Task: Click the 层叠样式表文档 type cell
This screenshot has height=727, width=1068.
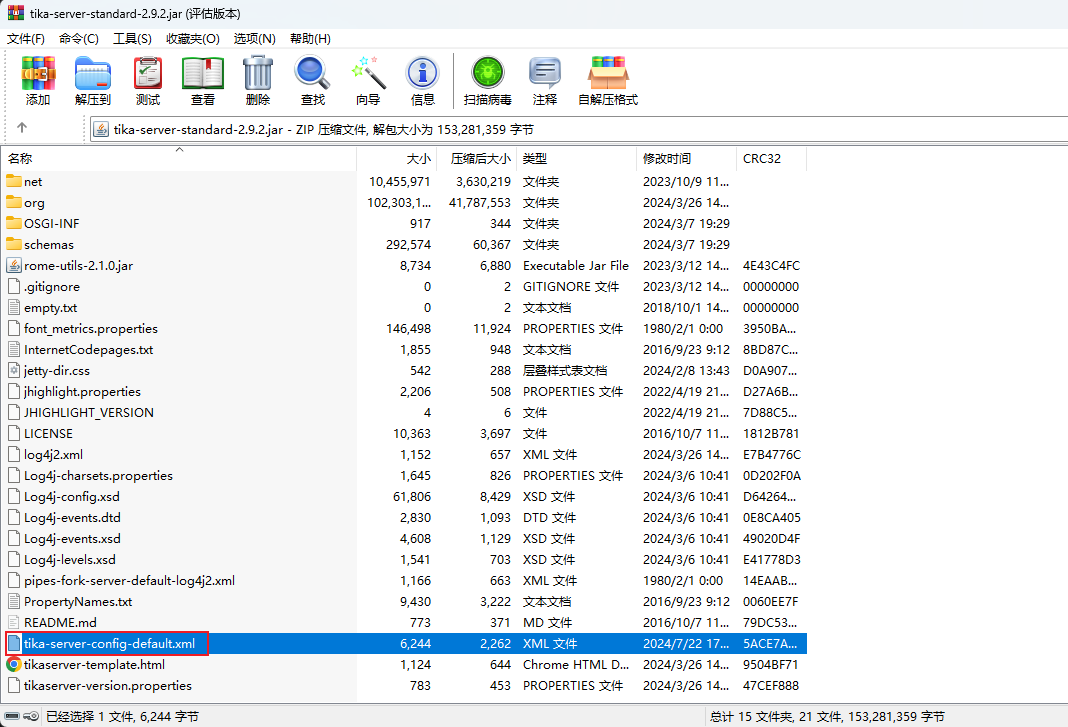Action: tap(565, 371)
